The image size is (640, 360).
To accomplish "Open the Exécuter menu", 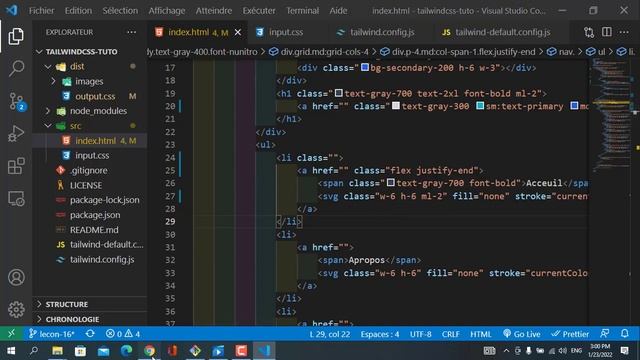I will click(x=259, y=11).
